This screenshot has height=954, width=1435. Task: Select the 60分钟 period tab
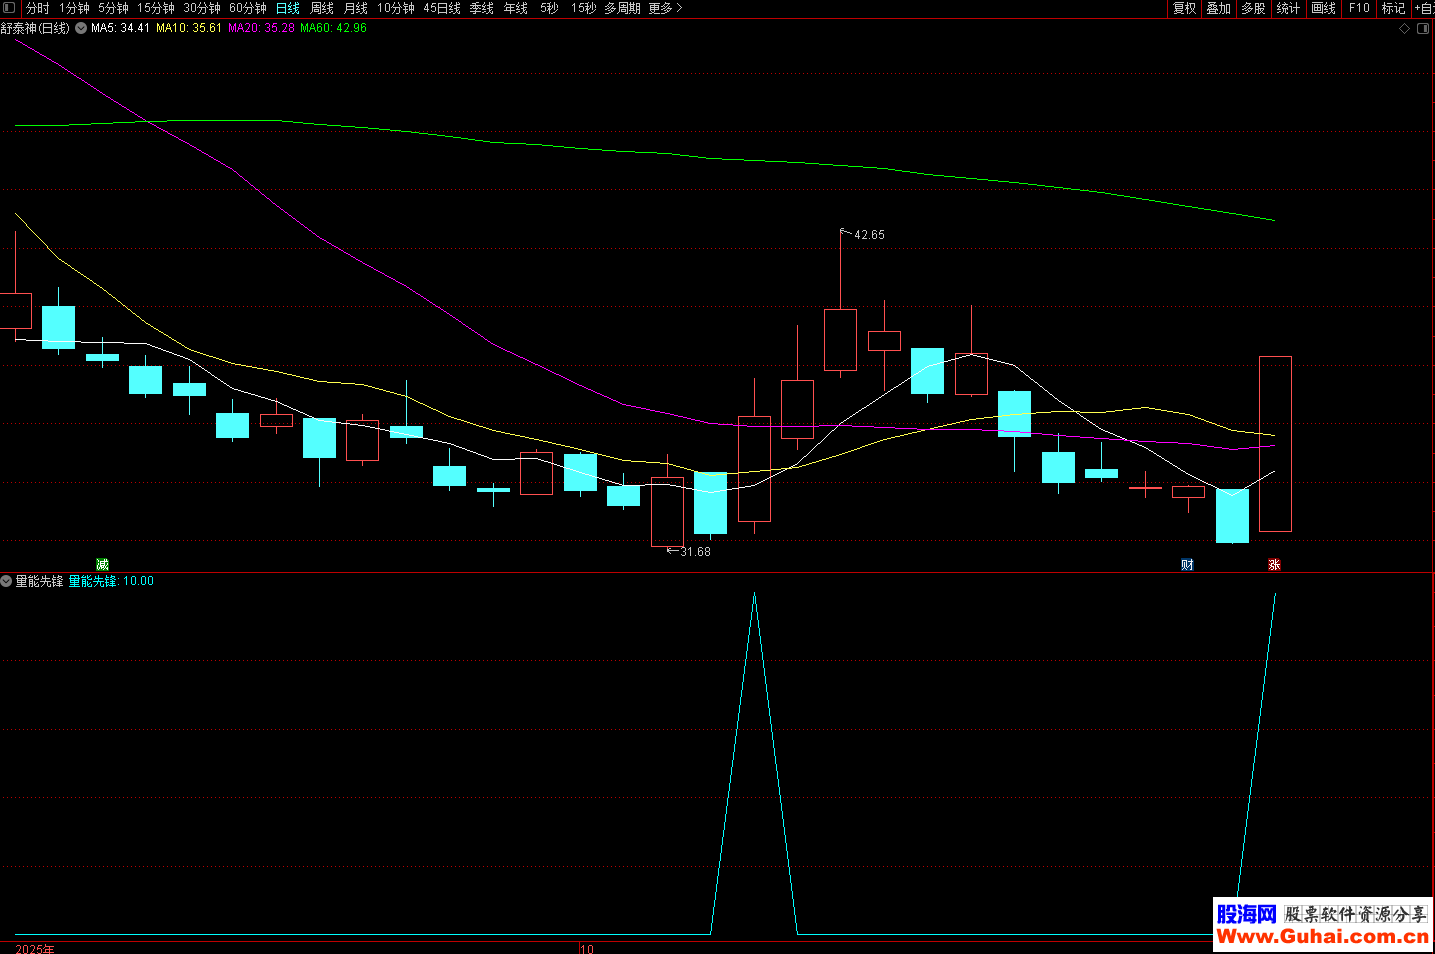[x=247, y=8]
